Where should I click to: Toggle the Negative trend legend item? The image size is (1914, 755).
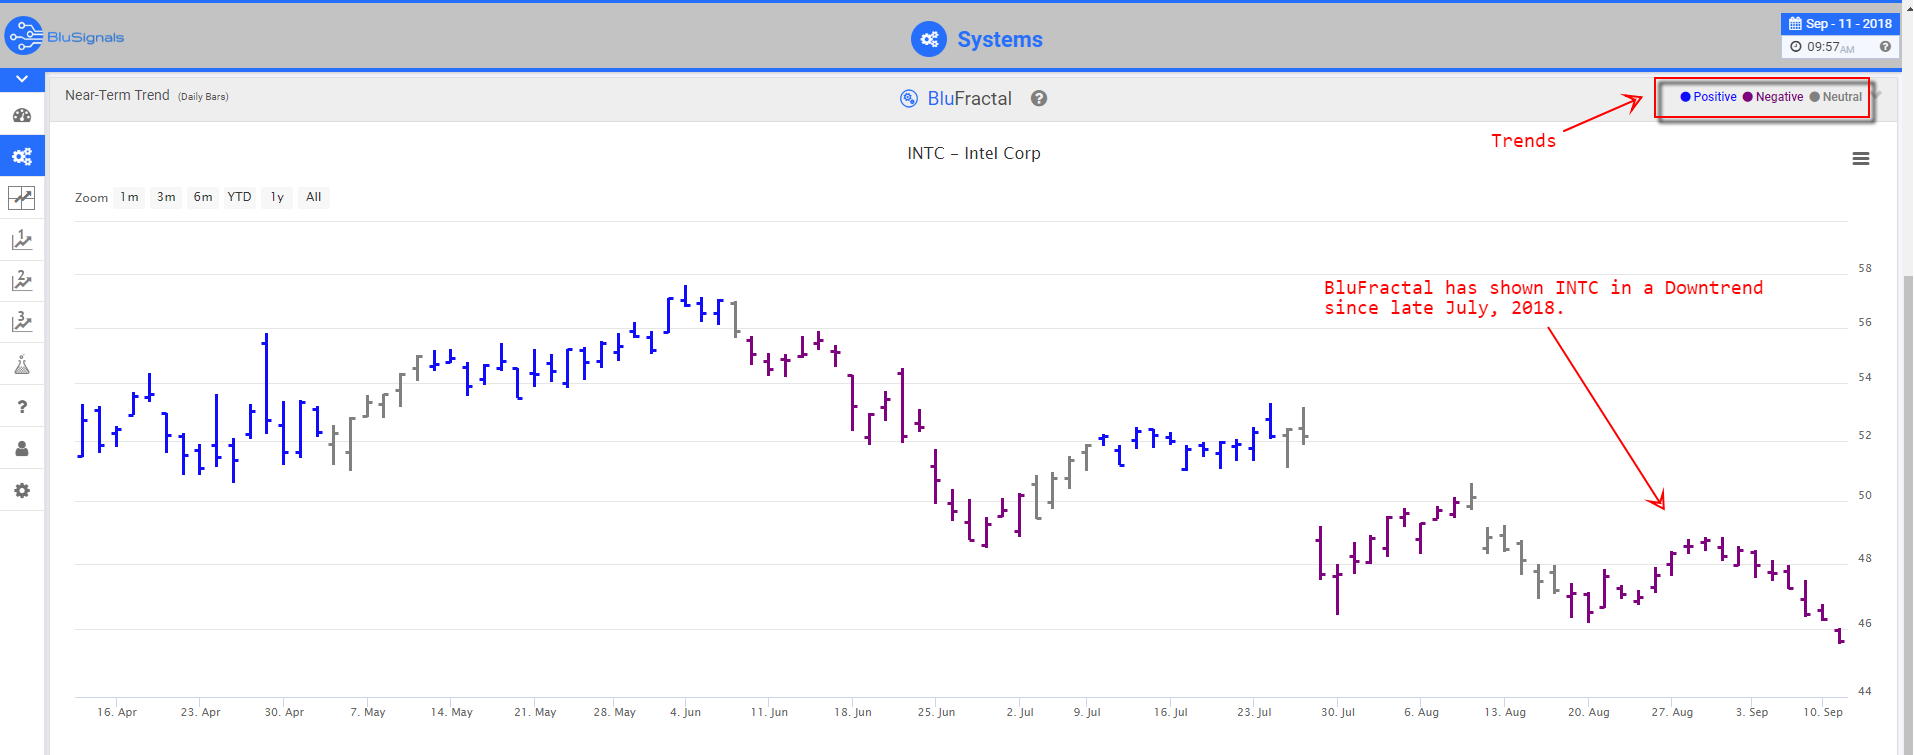1773,97
